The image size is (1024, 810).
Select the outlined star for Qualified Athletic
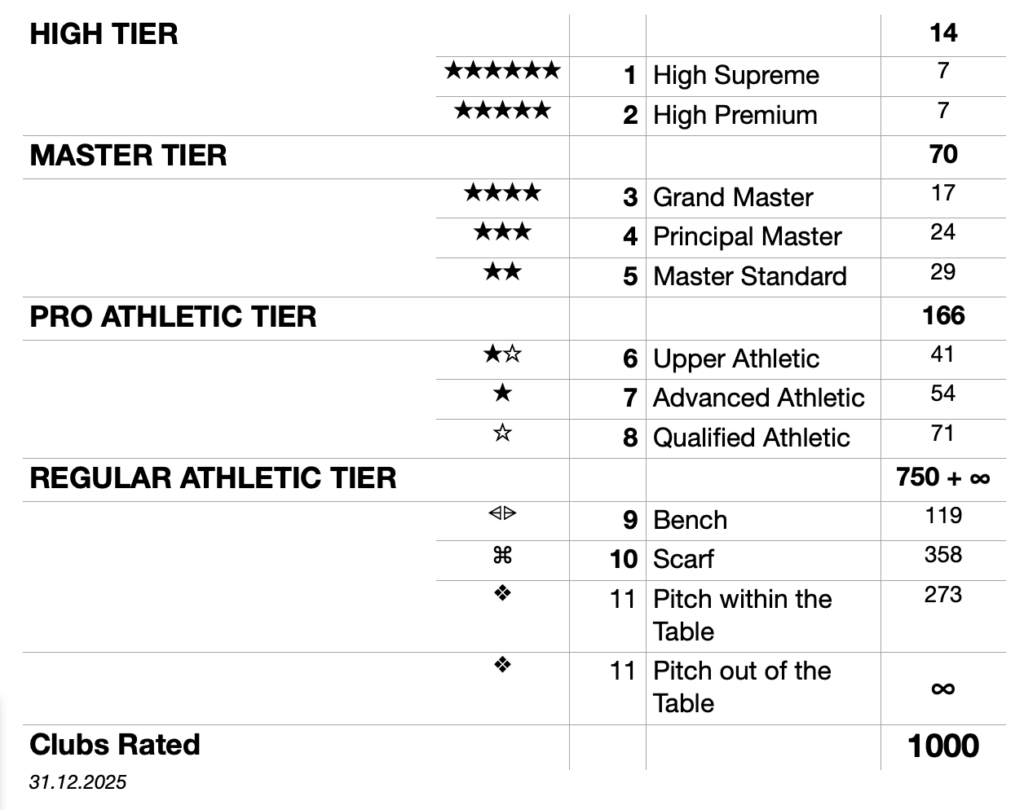click(502, 434)
